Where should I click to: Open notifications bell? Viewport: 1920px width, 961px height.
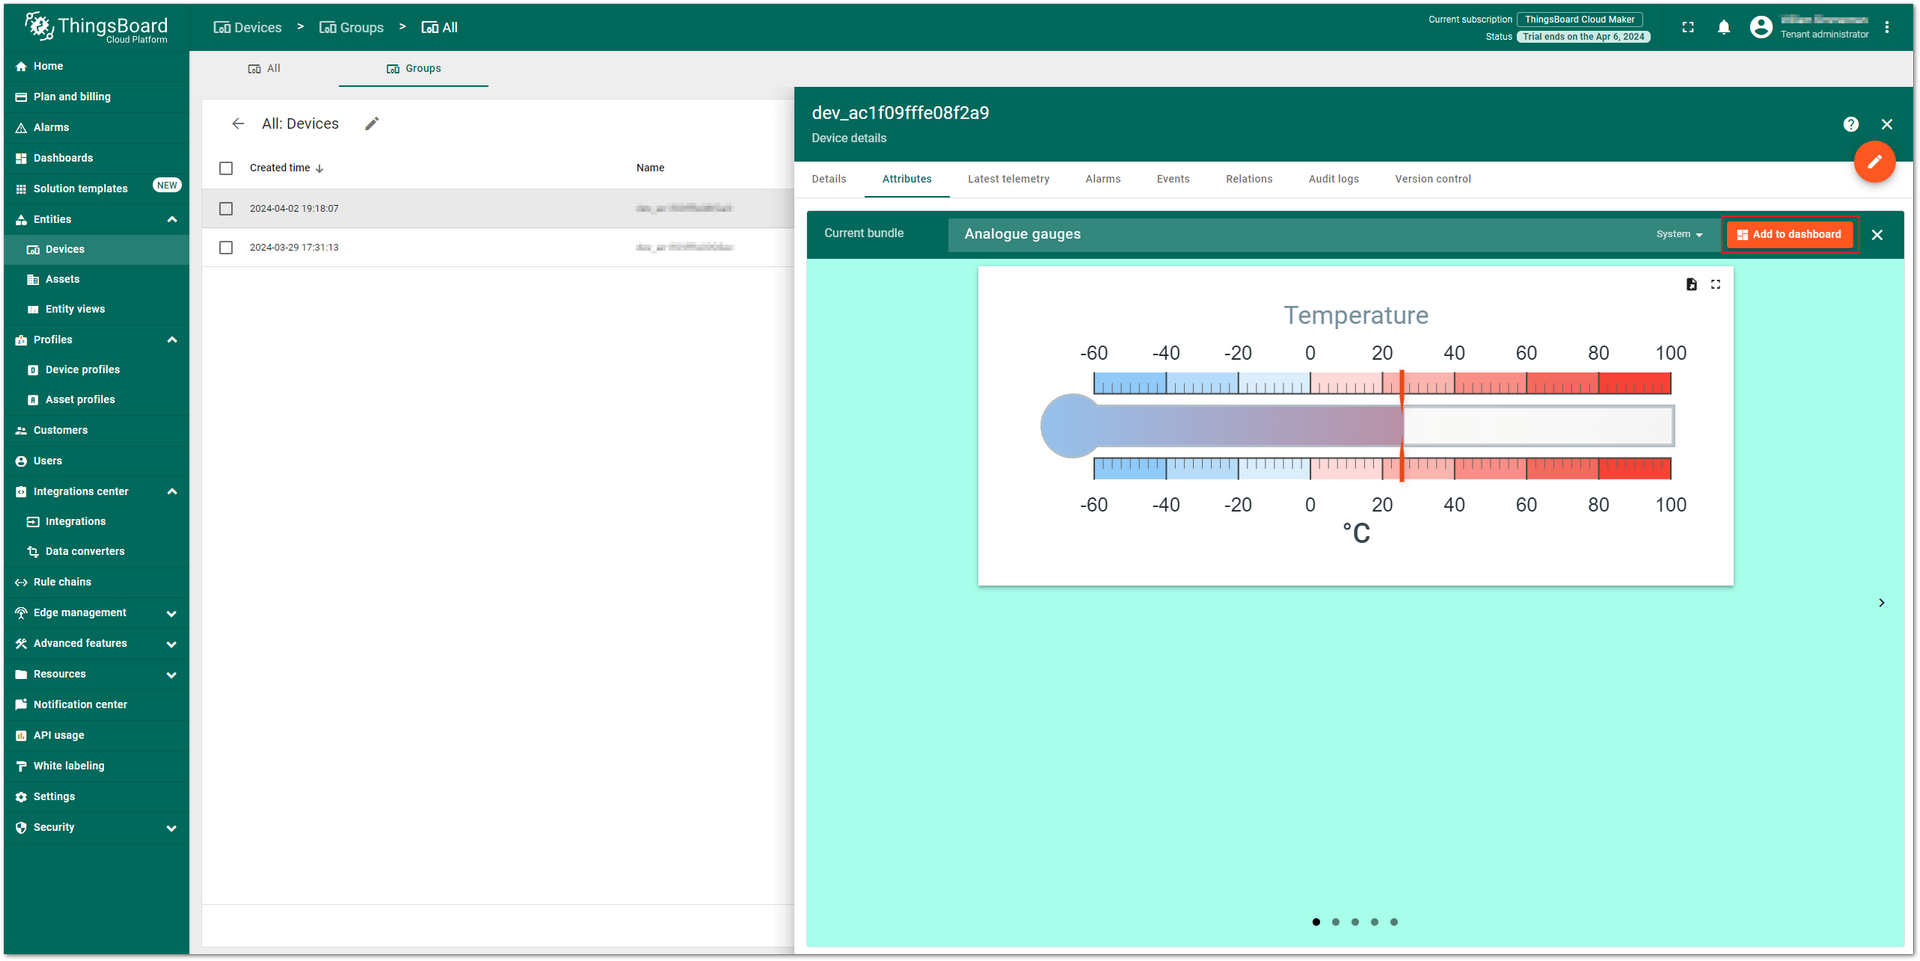point(1724,27)
